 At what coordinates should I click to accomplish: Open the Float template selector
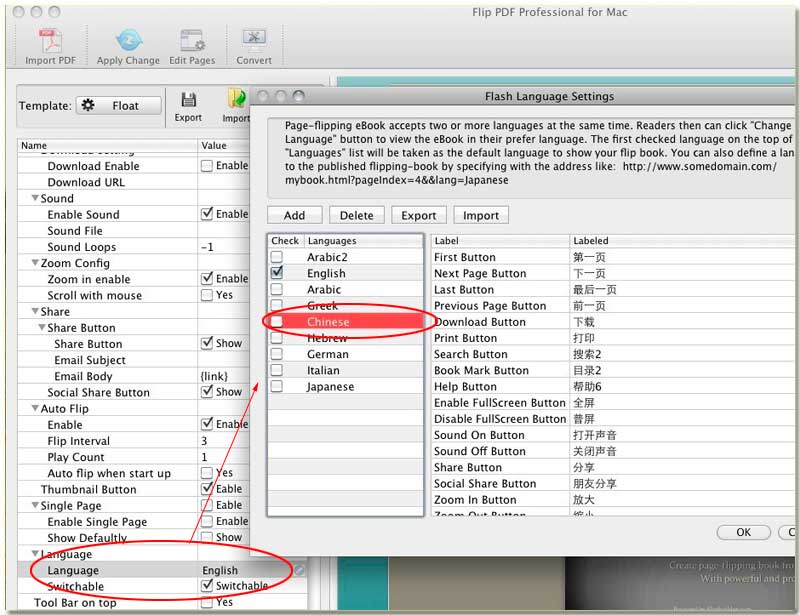119,105
